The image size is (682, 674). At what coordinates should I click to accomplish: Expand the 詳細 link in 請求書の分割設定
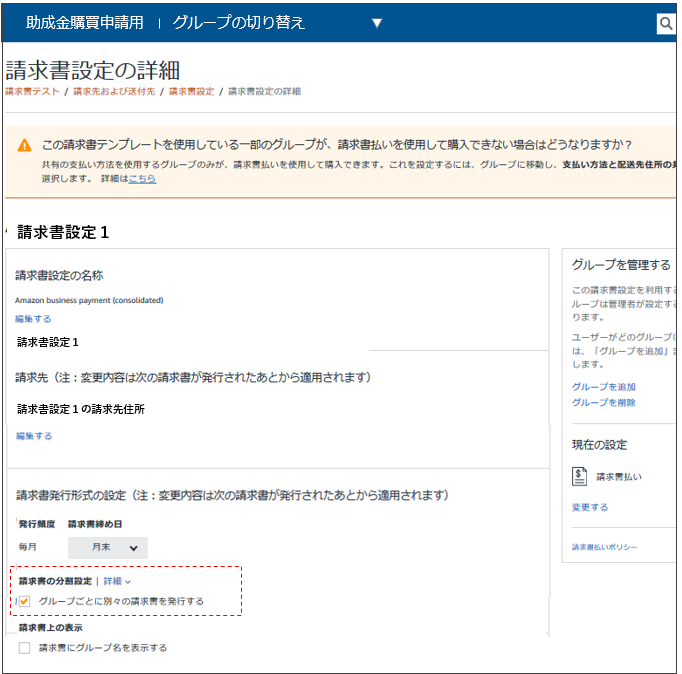(x=117, y=581)
